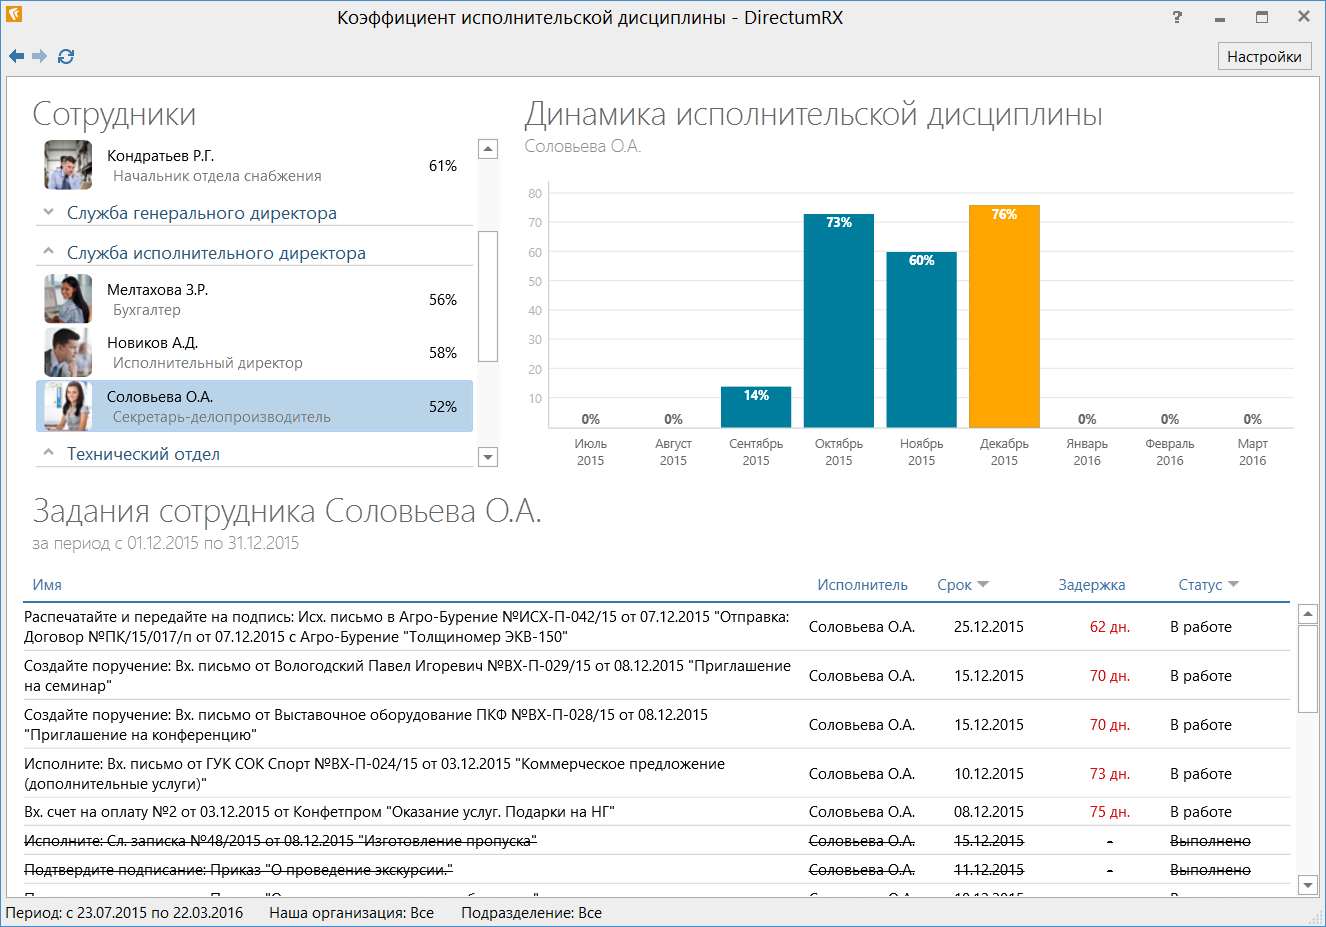Click task table scroll up arrow
Image resolution: width=1326 pixels, height=927 pixels.
pyautogui.click(x=1307, y=614)
